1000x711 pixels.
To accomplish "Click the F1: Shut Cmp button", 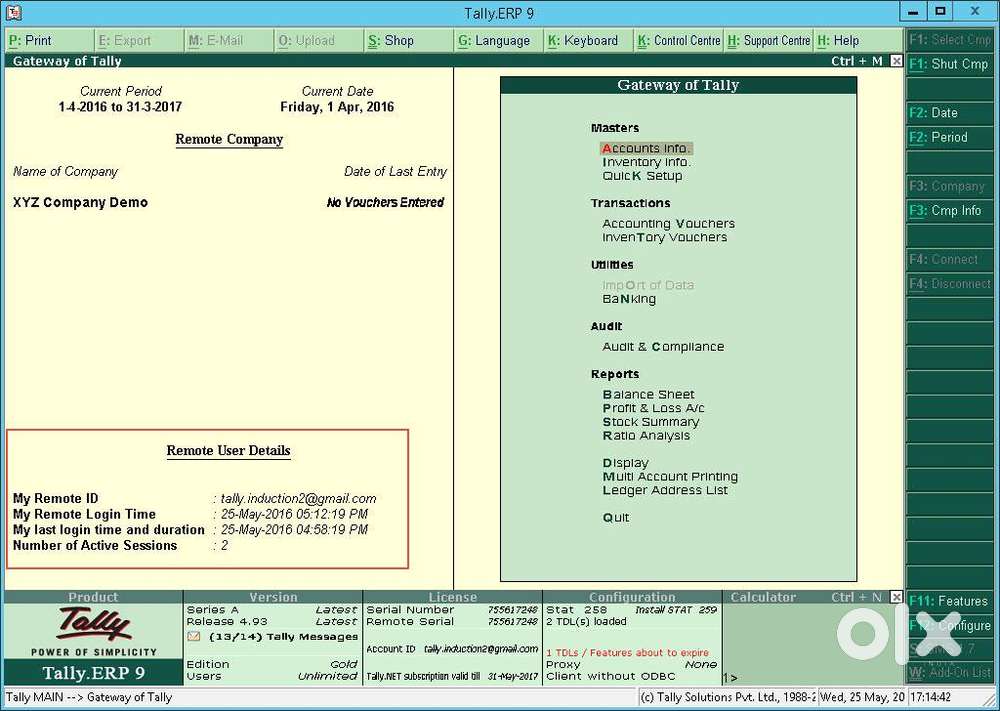I will click(950, 64).
